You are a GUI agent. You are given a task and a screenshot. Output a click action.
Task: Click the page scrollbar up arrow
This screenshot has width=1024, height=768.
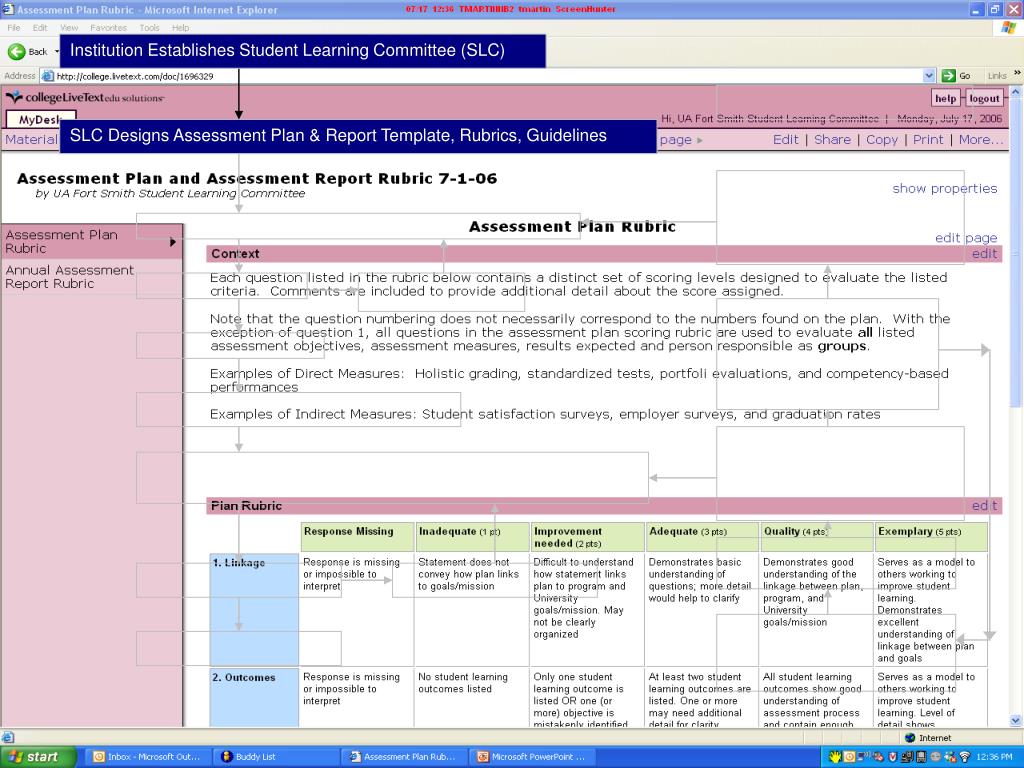[x=1016, y=93]
